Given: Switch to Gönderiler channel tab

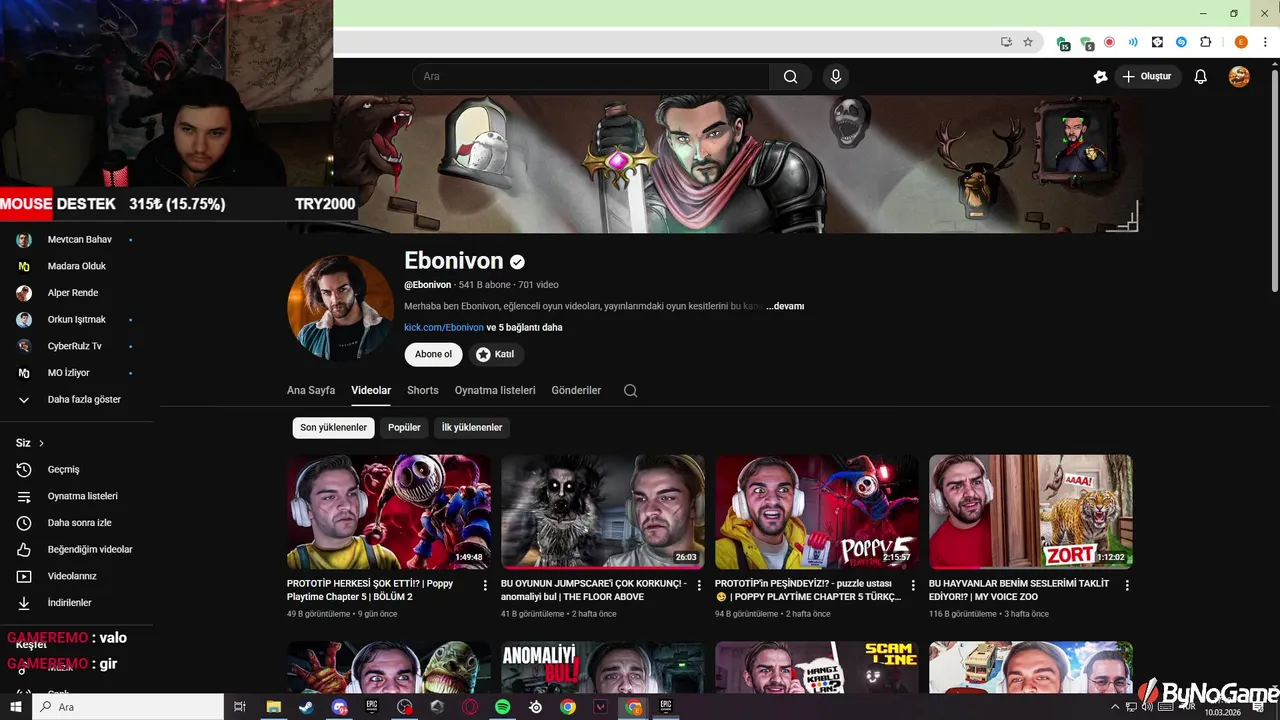Looking at the screenshot, I should point(576,390).
